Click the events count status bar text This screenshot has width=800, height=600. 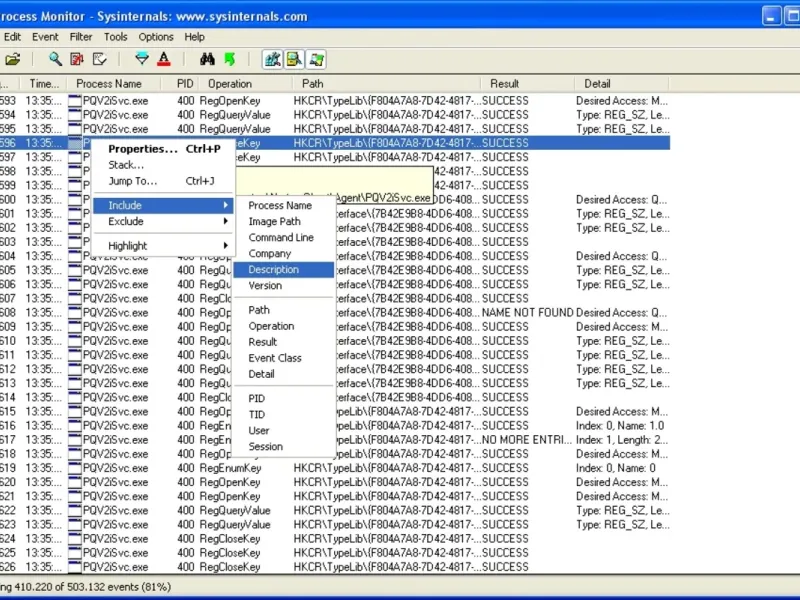(x=86, y=587)
